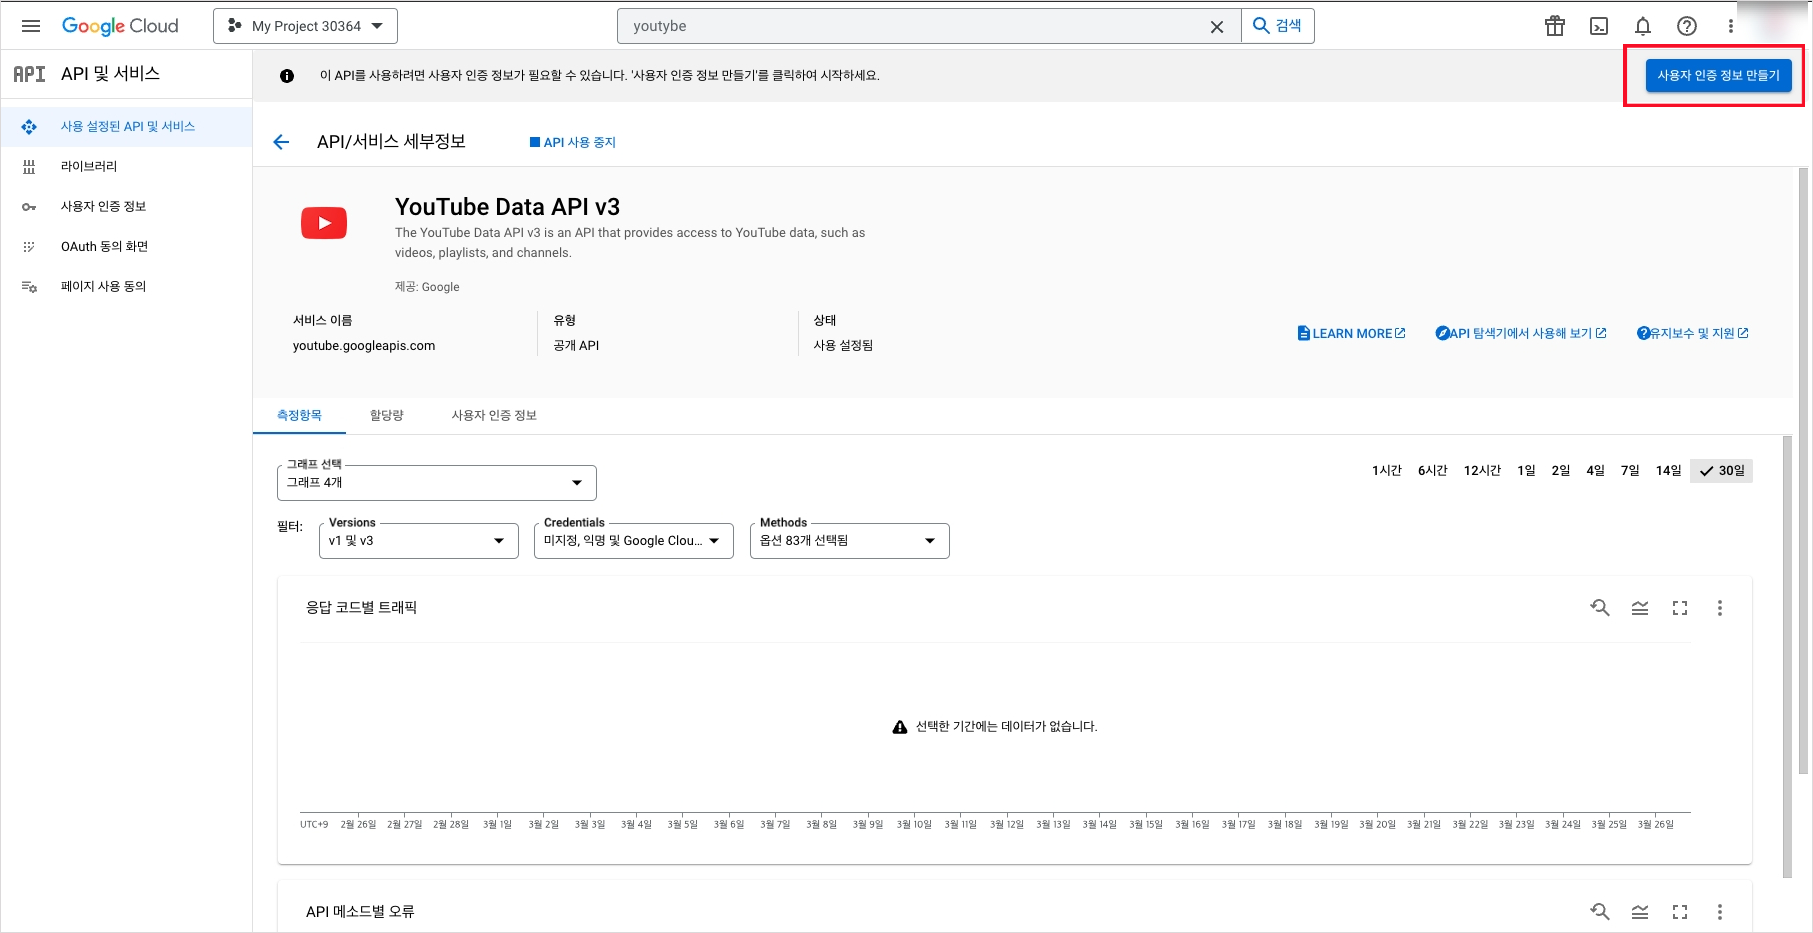1813x933 pixels.
Task: Click the Google Cloud logo
Action: coord(120,26)
